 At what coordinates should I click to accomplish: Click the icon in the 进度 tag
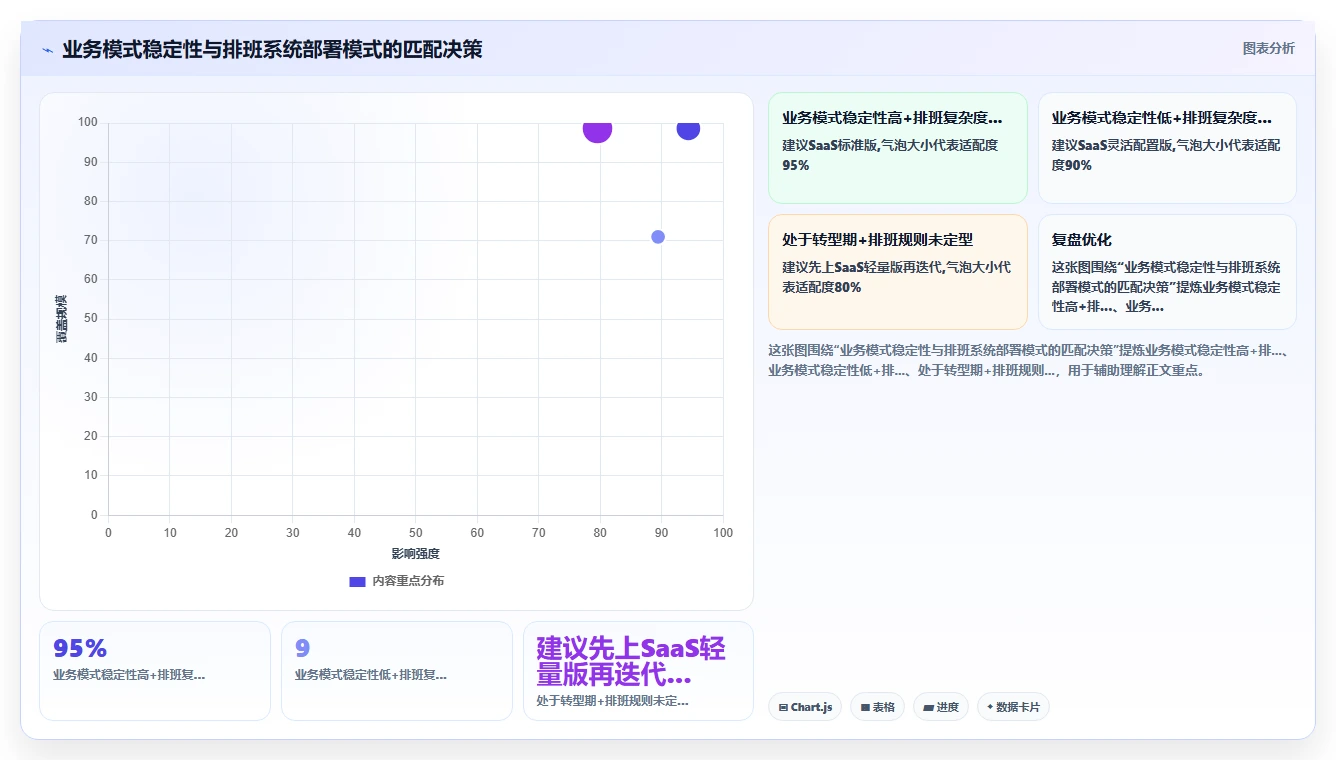click(928, 707)
